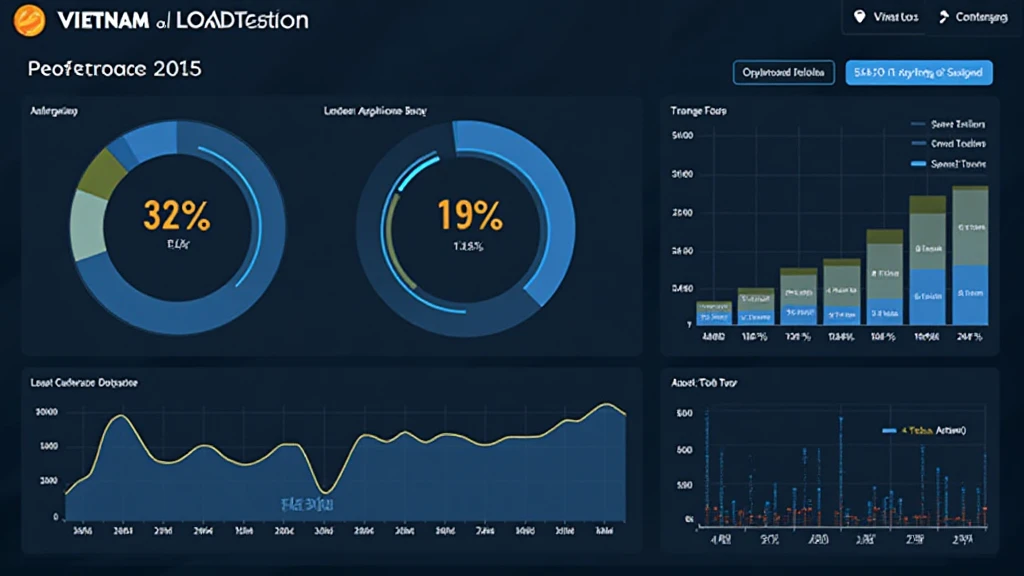Click the second line marker in bar chart legend
Viewport: 1024px width, 576px height.
tap(917, 143)
